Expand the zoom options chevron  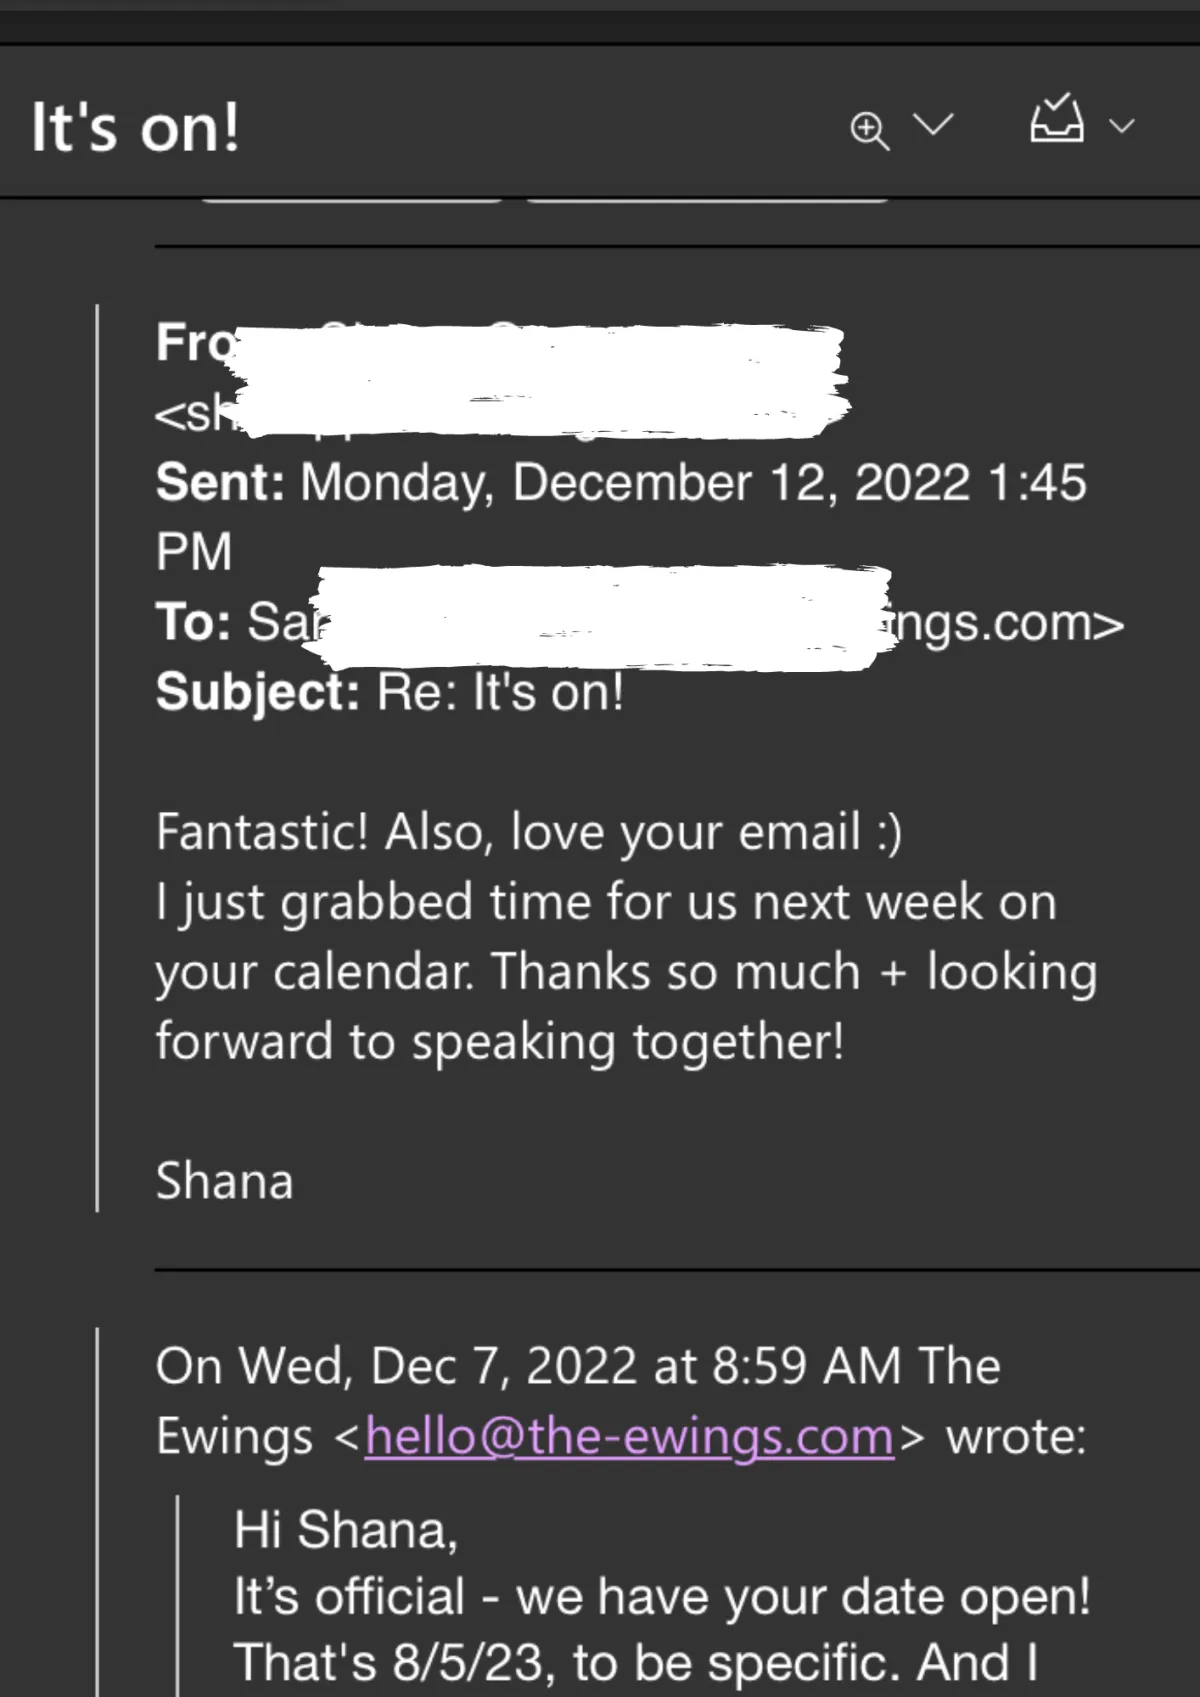click(x=934, y=126)
